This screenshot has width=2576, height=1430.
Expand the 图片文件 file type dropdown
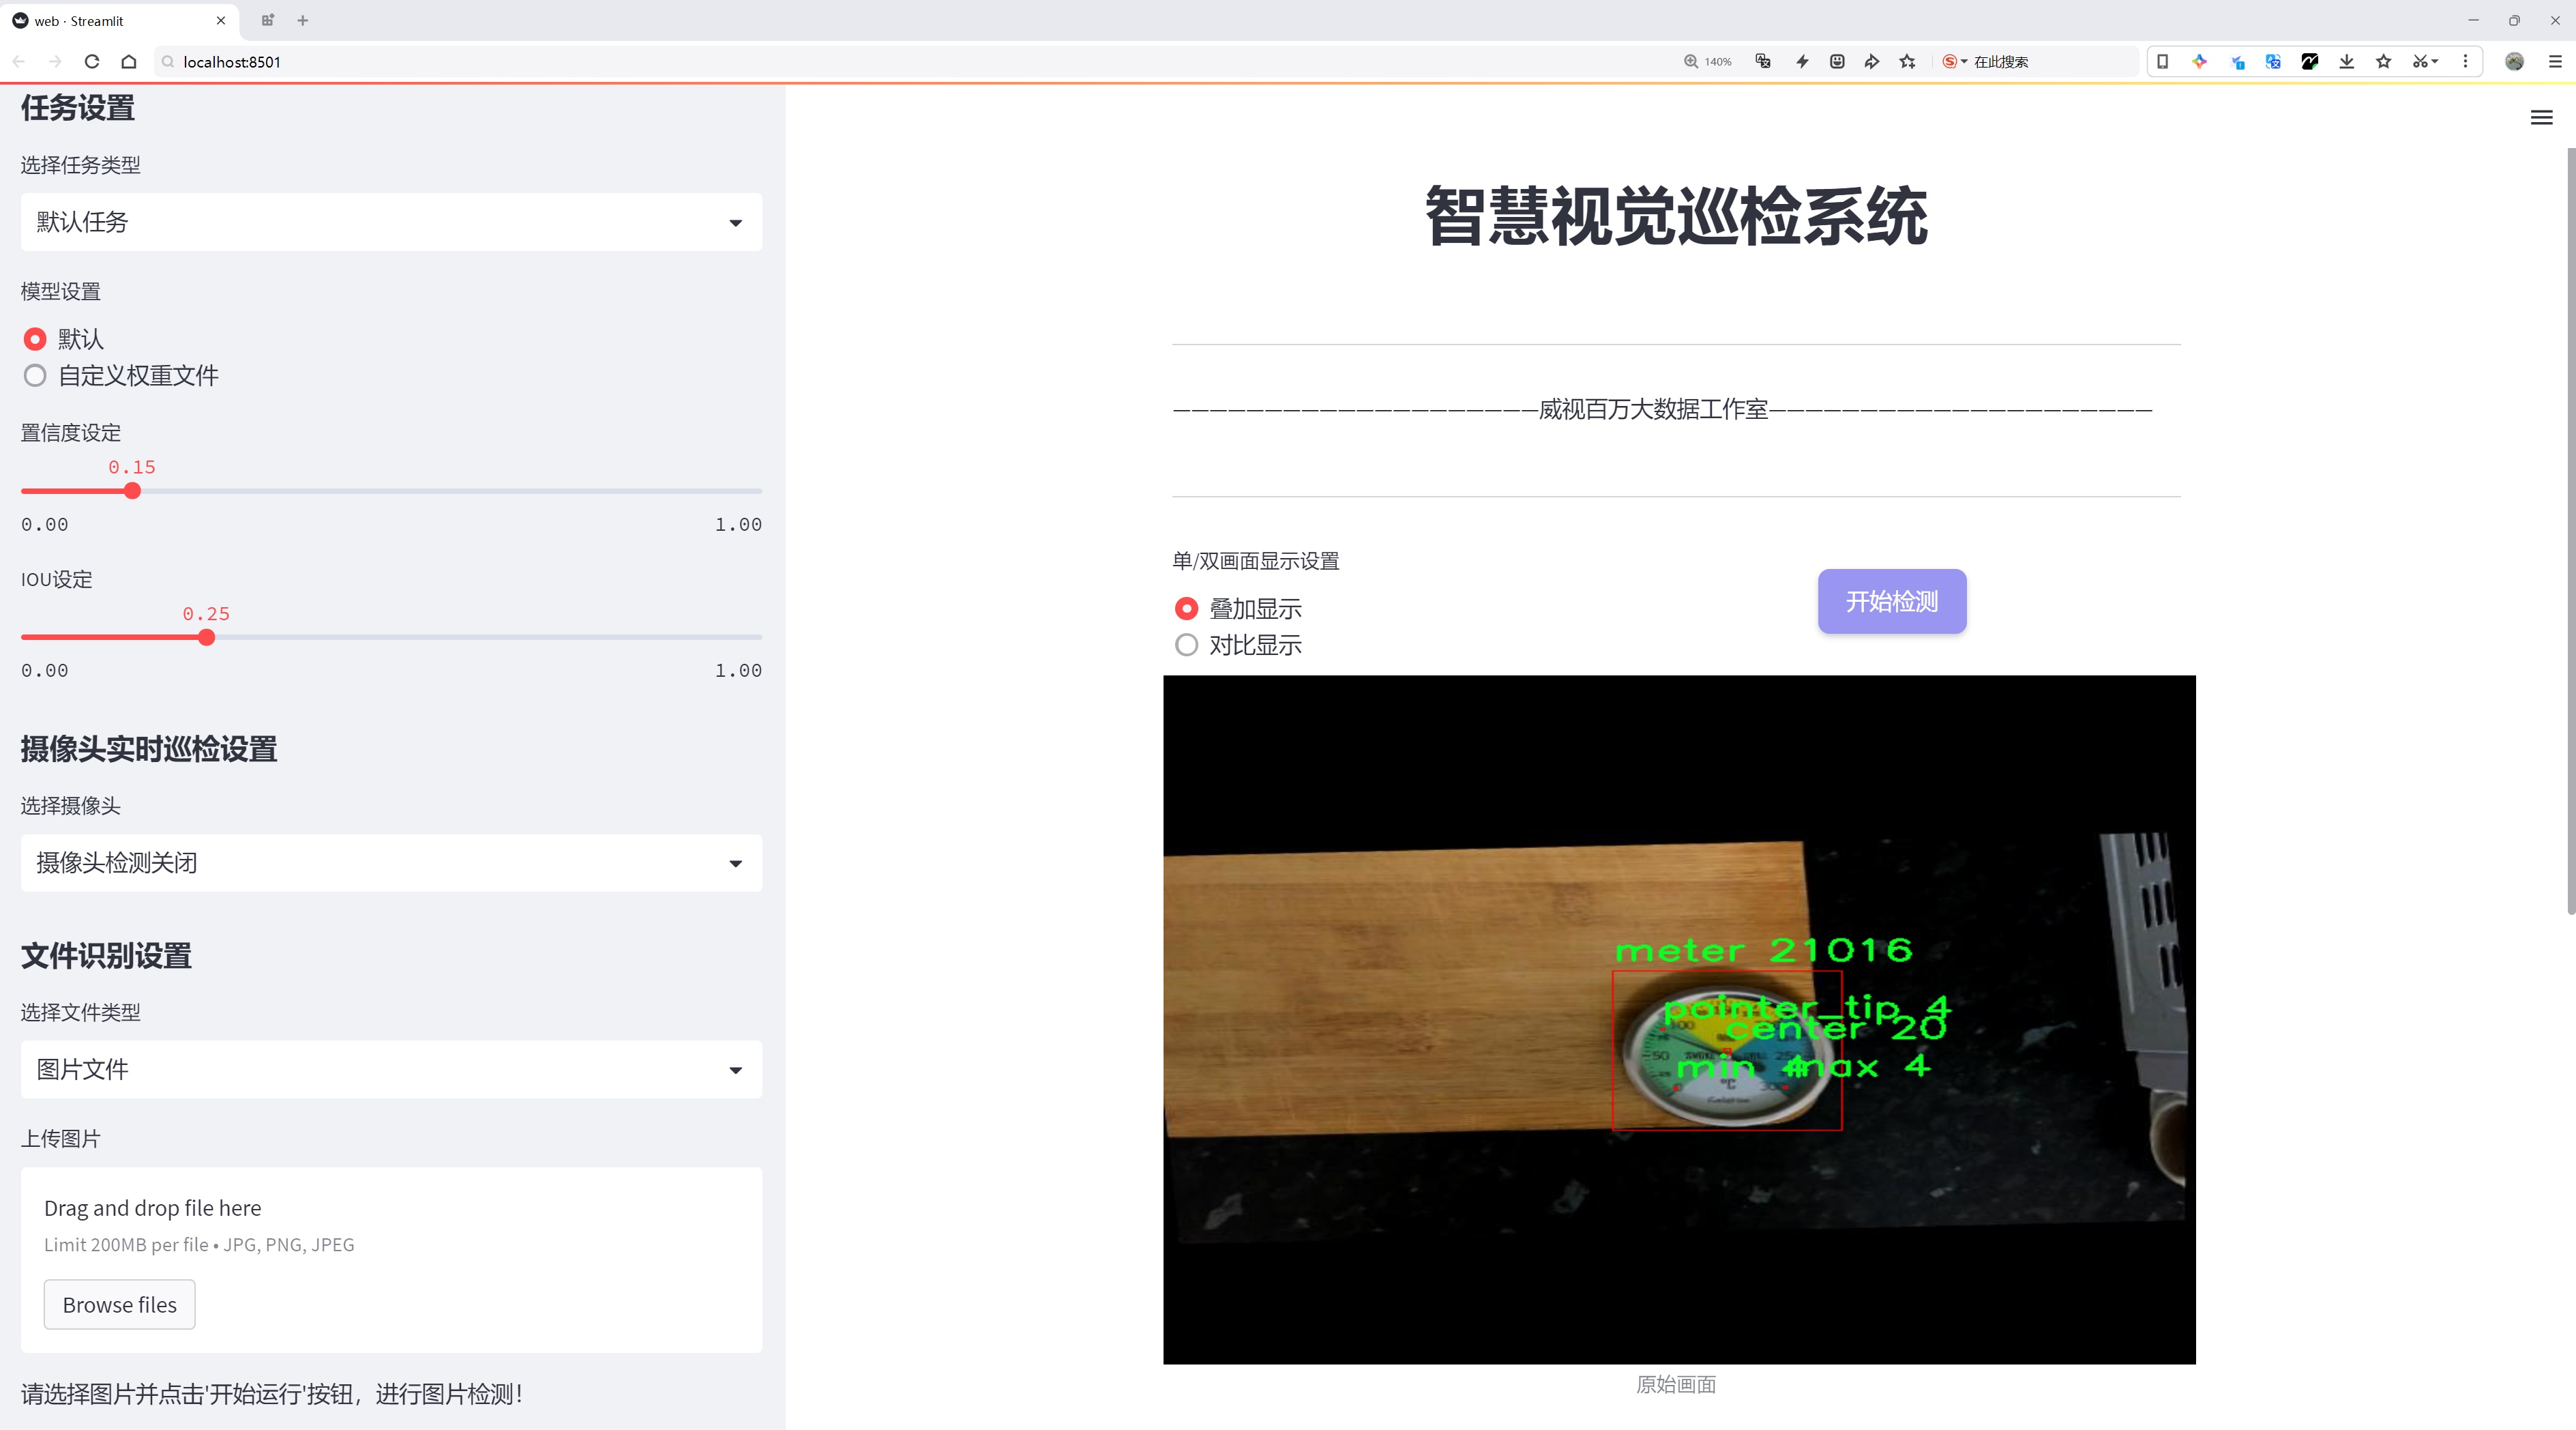pos(391,1069)
